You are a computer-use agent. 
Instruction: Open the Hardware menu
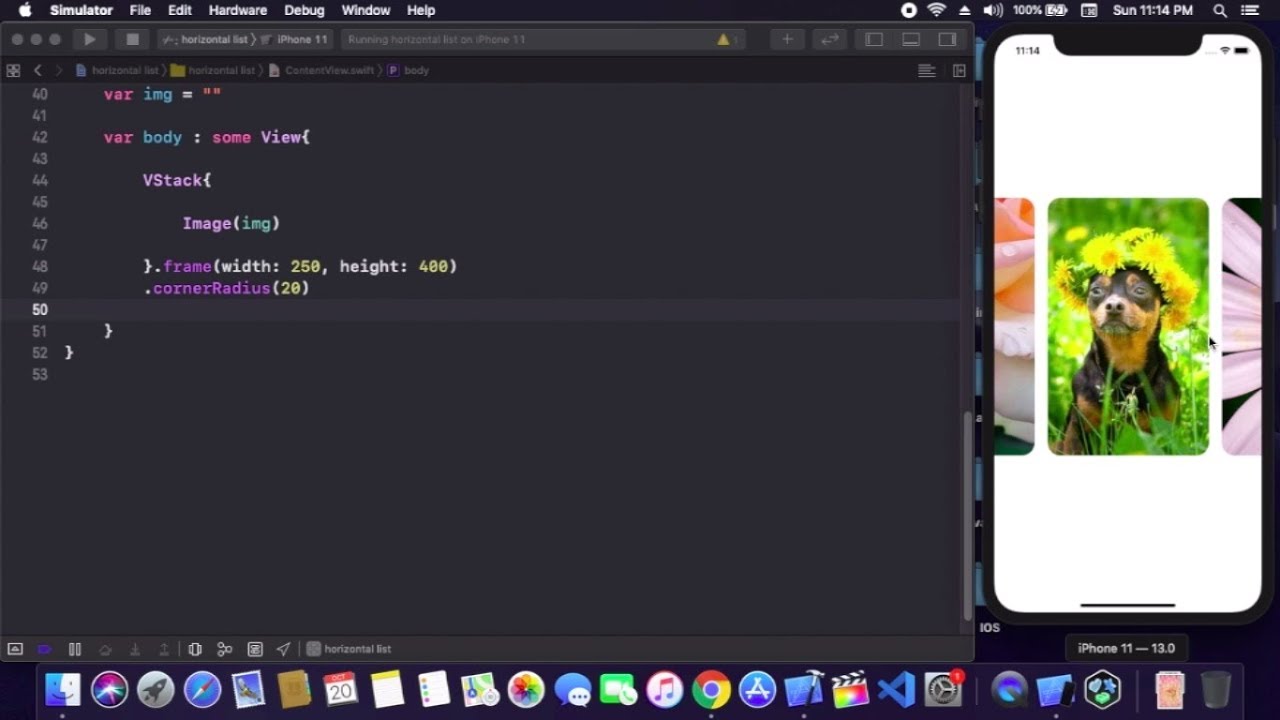[238, 10]
